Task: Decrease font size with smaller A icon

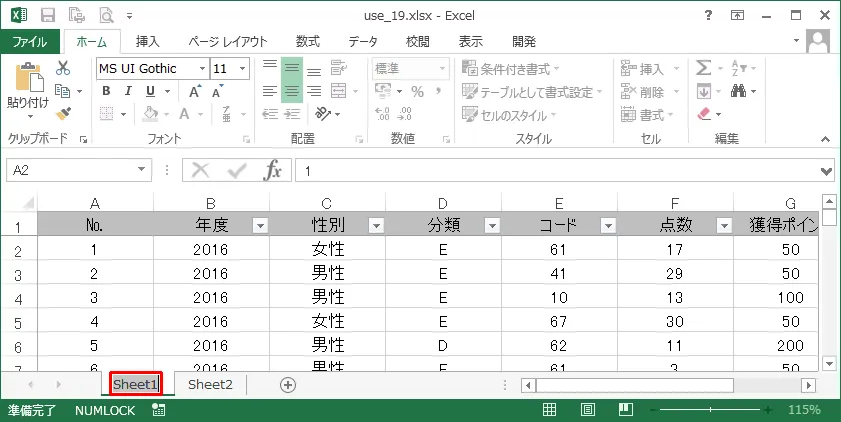Action: 217,91
